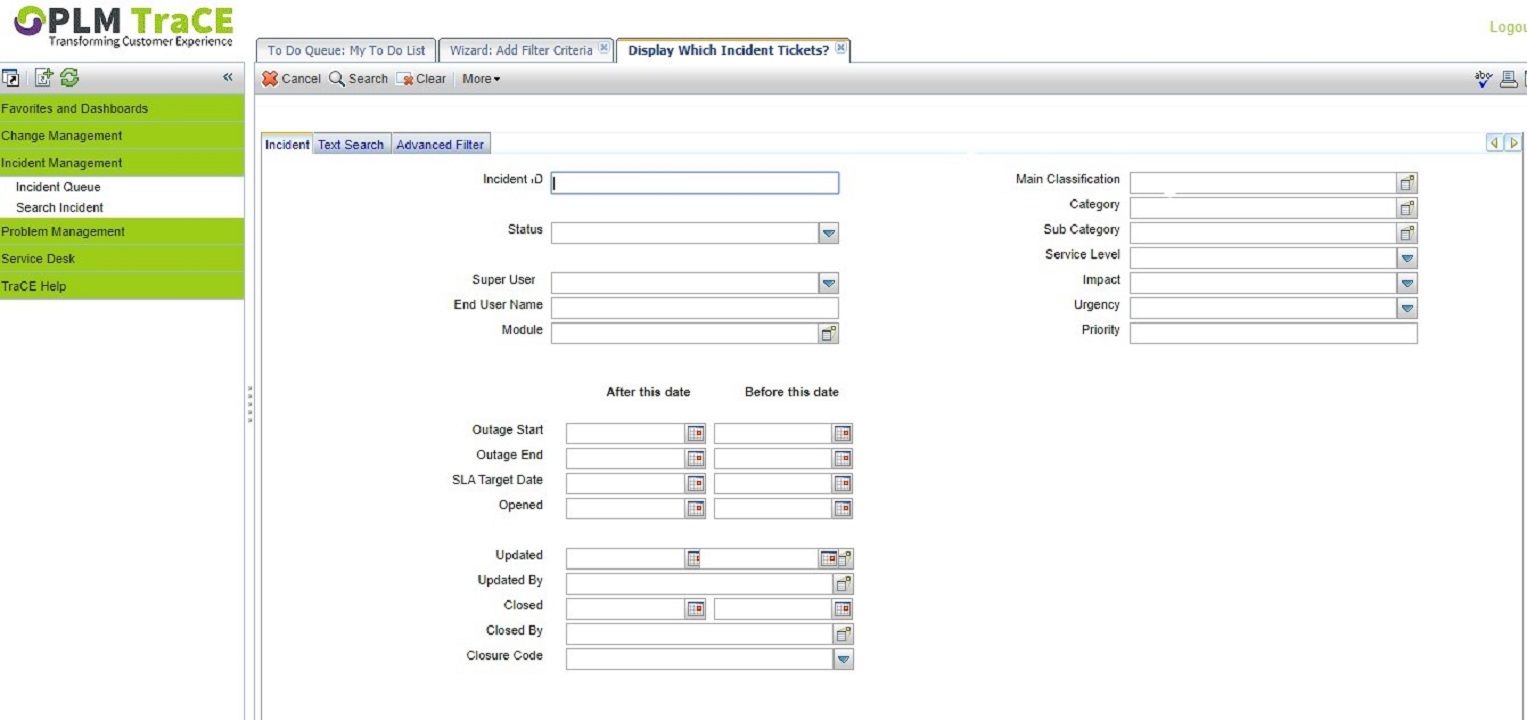The height and width of the screenshot is (720, 1527).
Task: Switch to the Text Search tab
Action: 350,145
